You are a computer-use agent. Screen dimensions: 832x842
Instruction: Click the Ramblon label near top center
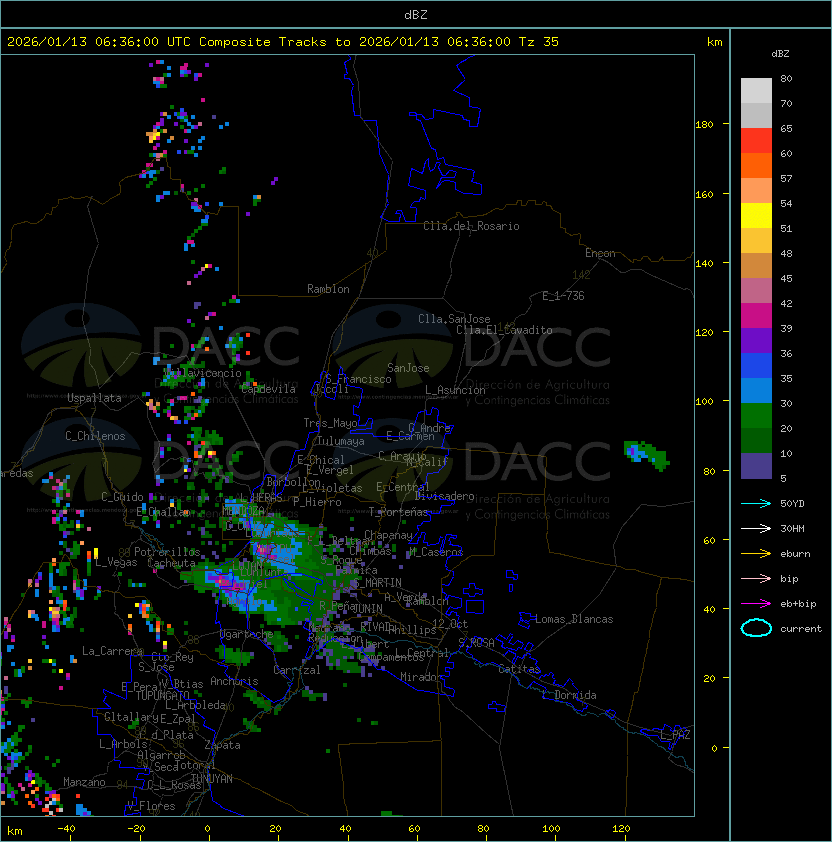tap(328, 289)
